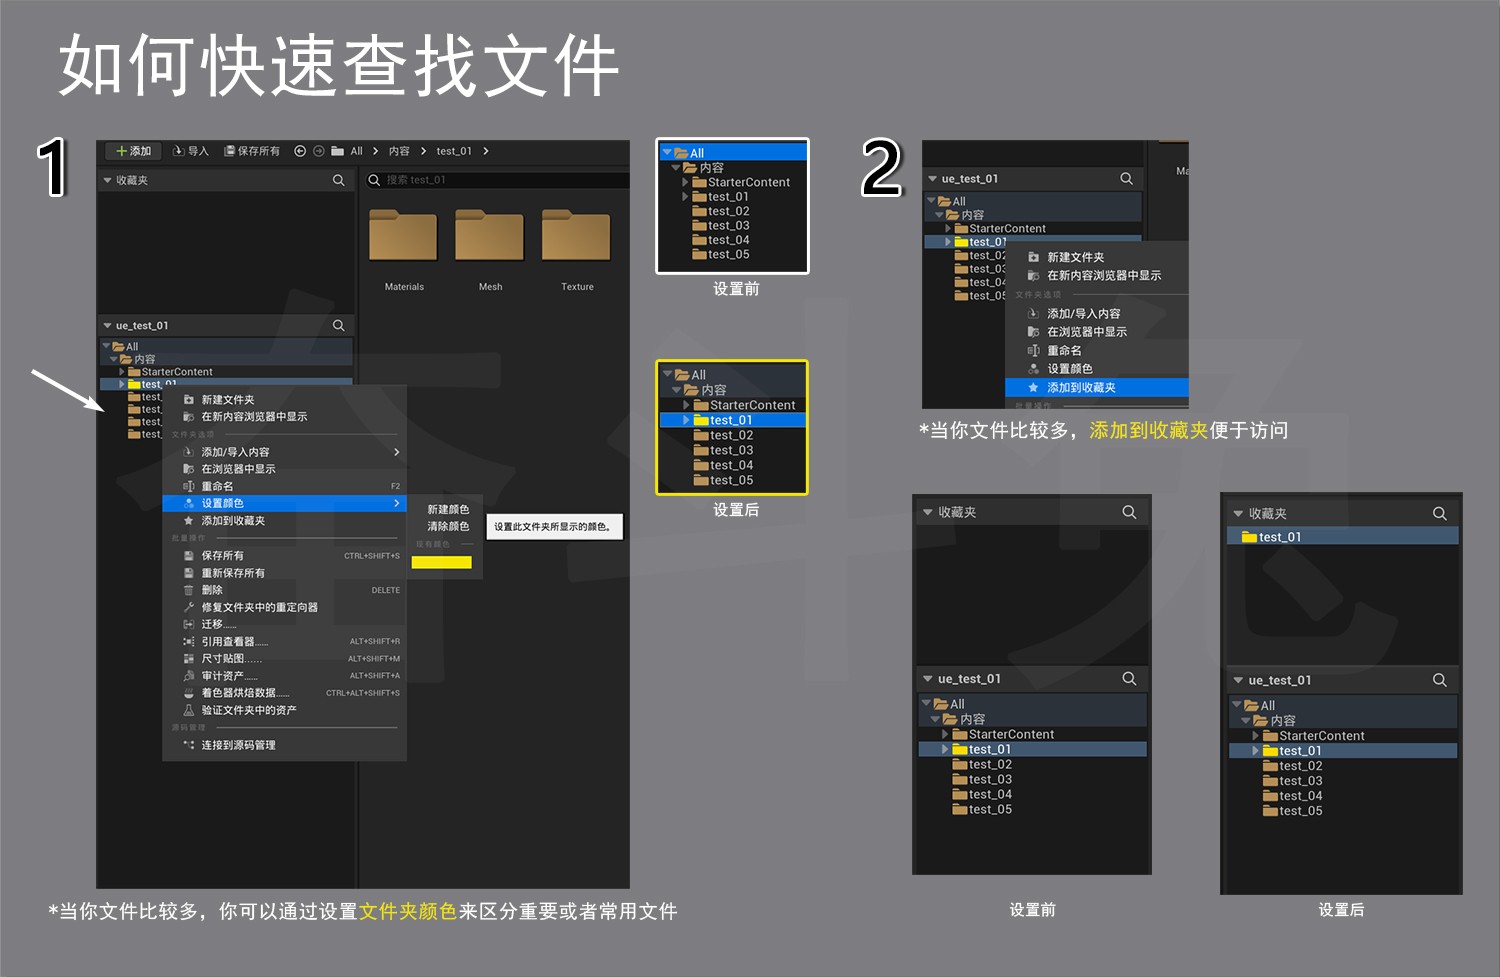Image resolution: width=1500 pixels, height=977 pixels.
Task: Click the flask icon for 验证文件夹中的资产
Action: (188, 710)
